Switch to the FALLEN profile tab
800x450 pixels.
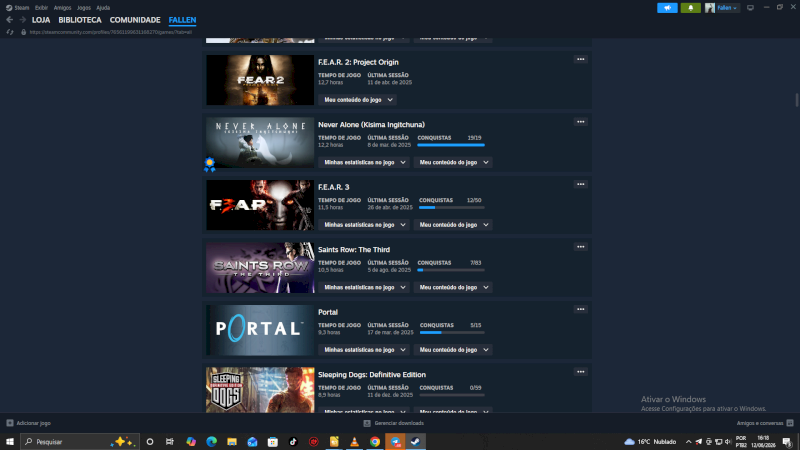click(x=182, y=20)
